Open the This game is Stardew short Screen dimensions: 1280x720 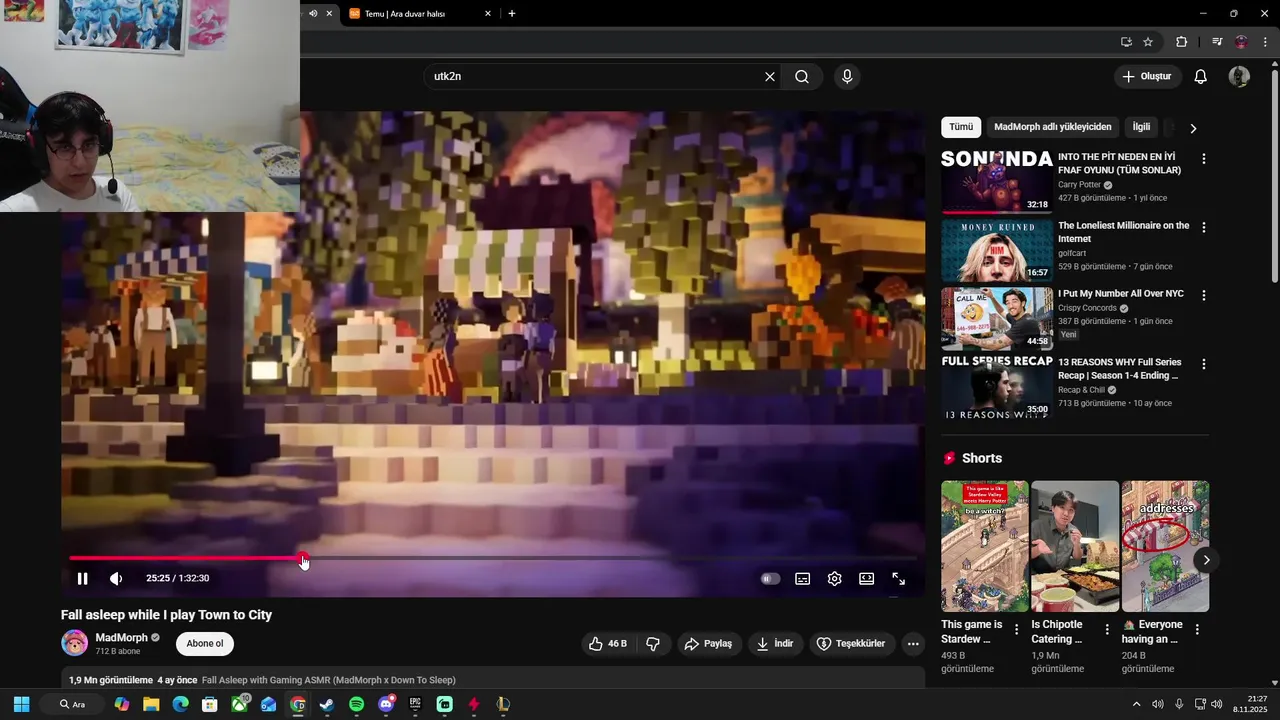pyautogui.click(x=985, y=546)
